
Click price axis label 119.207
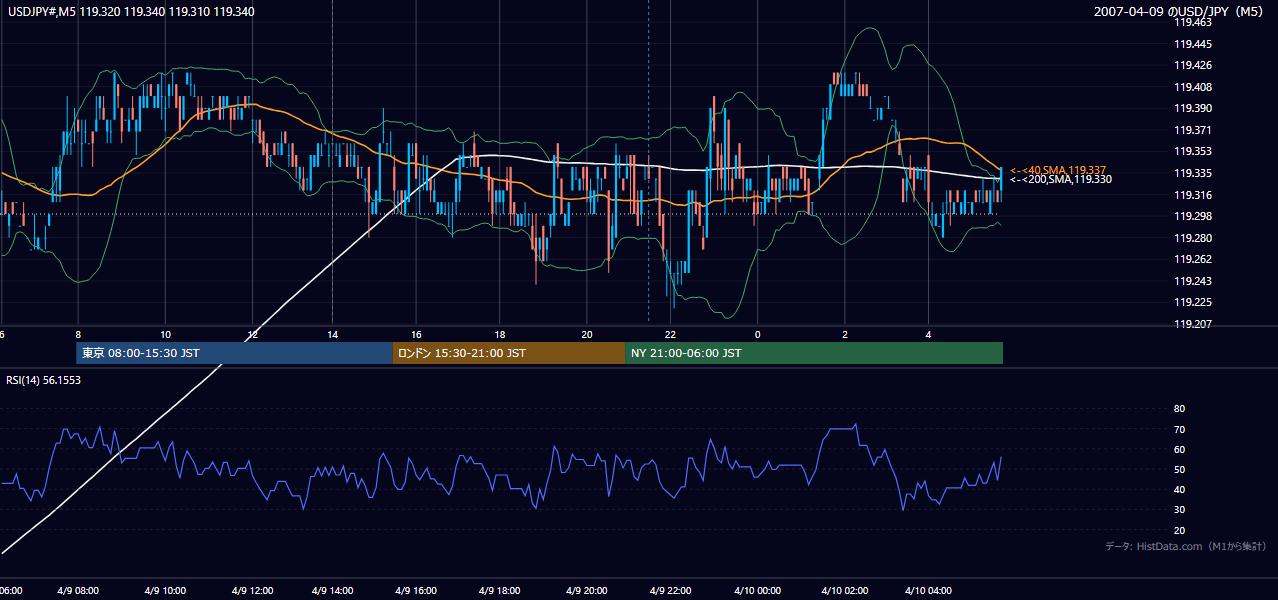point(1194,324)
